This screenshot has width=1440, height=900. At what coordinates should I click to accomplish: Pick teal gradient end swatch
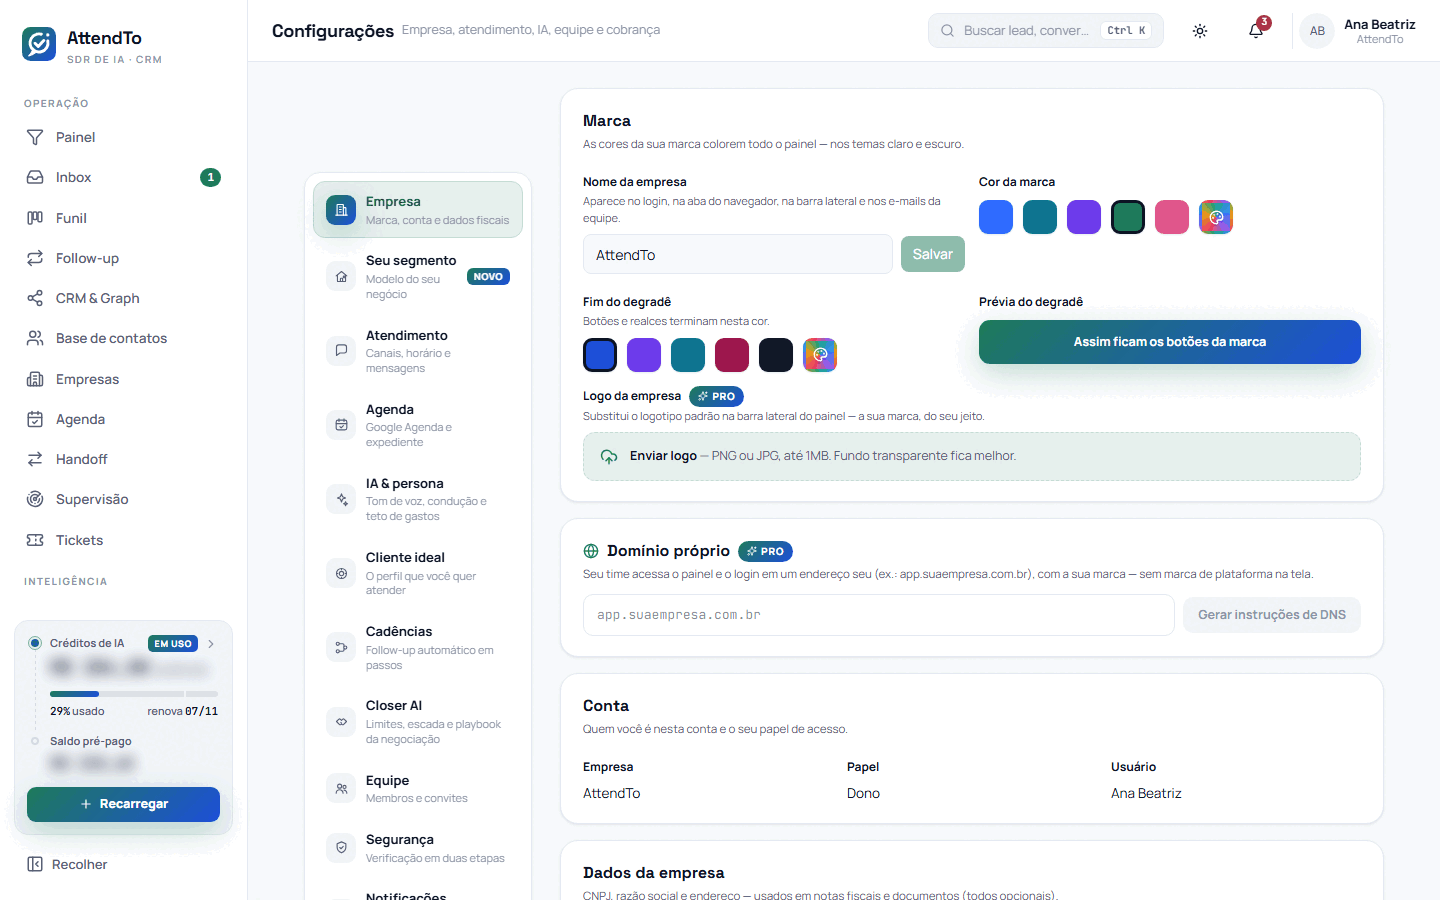pyautogui.click(x=688, y=355)
